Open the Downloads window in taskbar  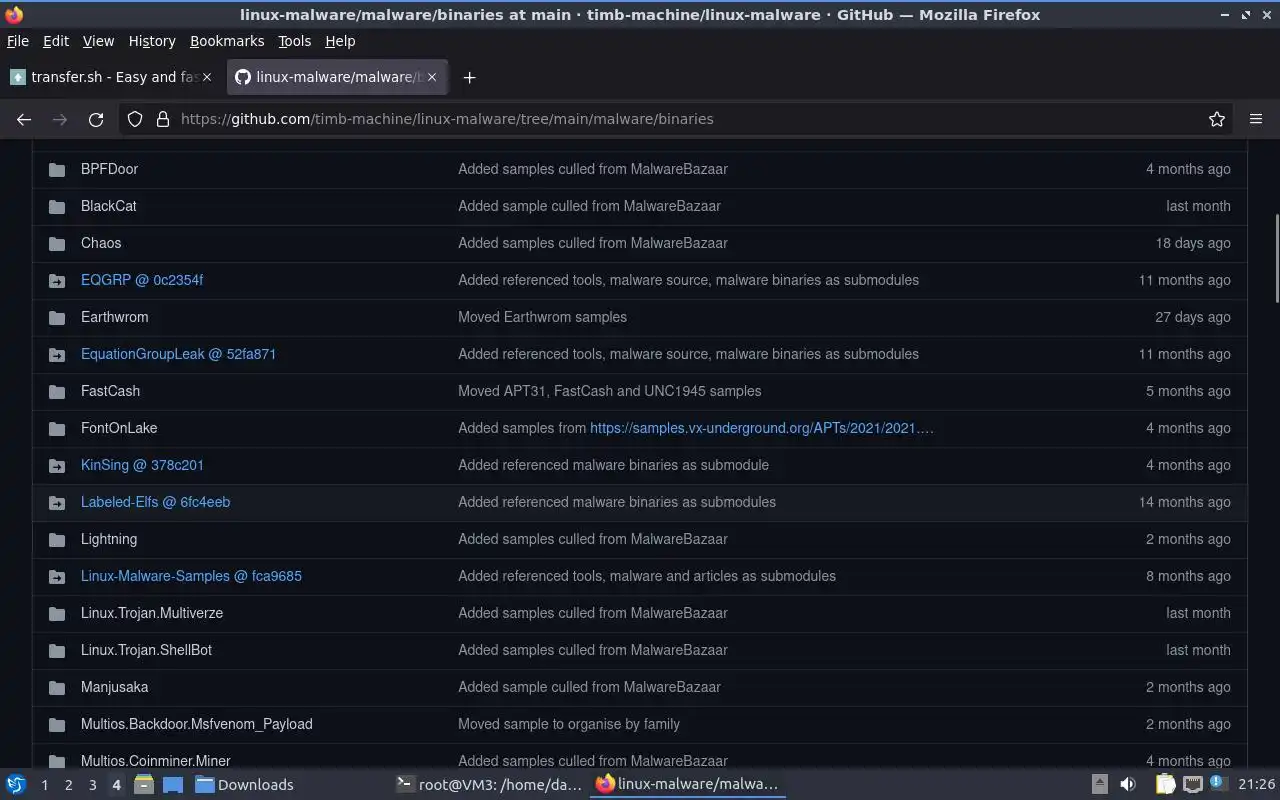pos(244,785)
